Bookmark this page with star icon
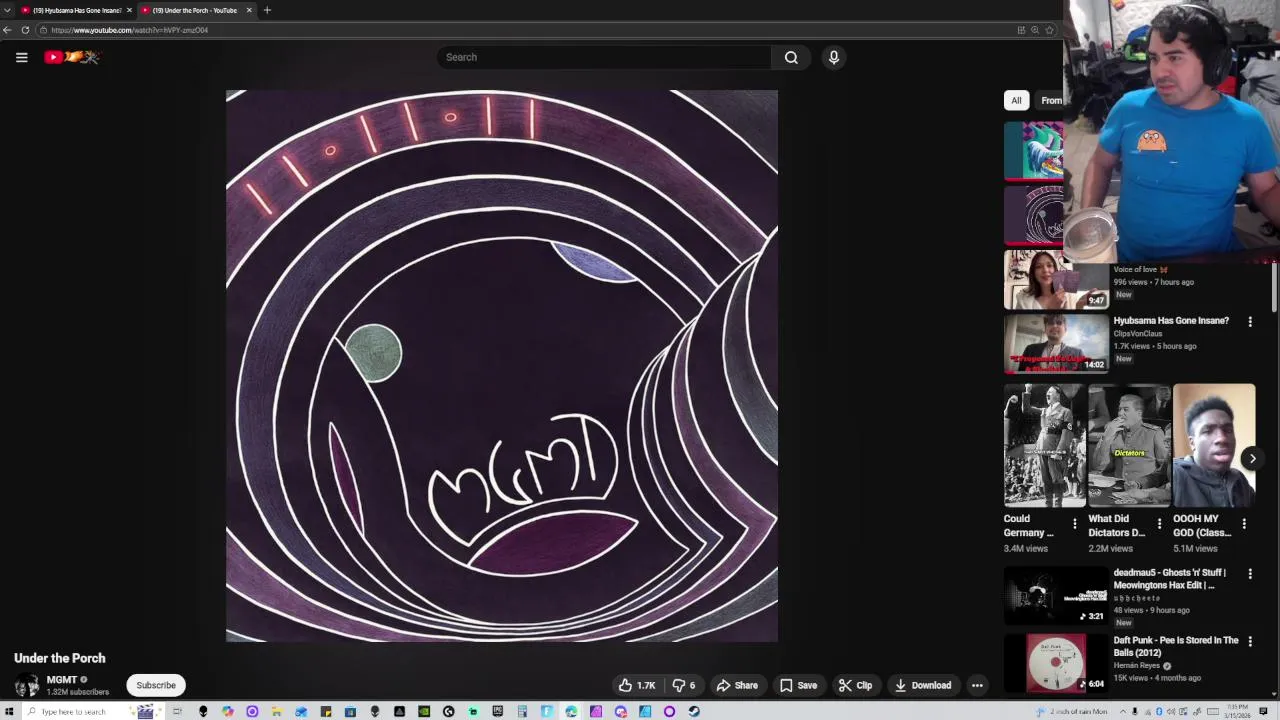The width and height of the screenshot is (1280, 720). click(1049, 30)
